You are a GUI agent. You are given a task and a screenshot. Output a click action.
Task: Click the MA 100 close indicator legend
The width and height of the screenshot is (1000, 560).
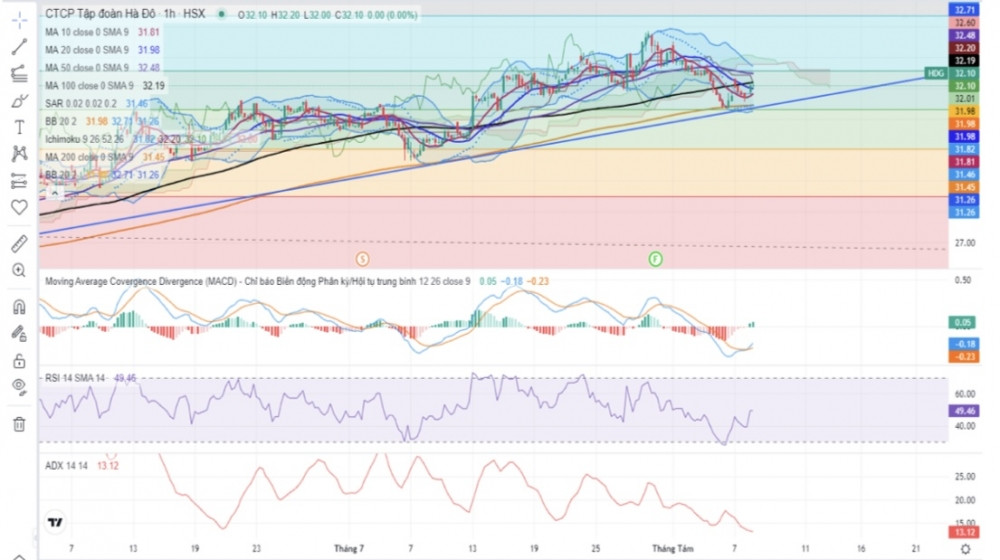point(90,86)
